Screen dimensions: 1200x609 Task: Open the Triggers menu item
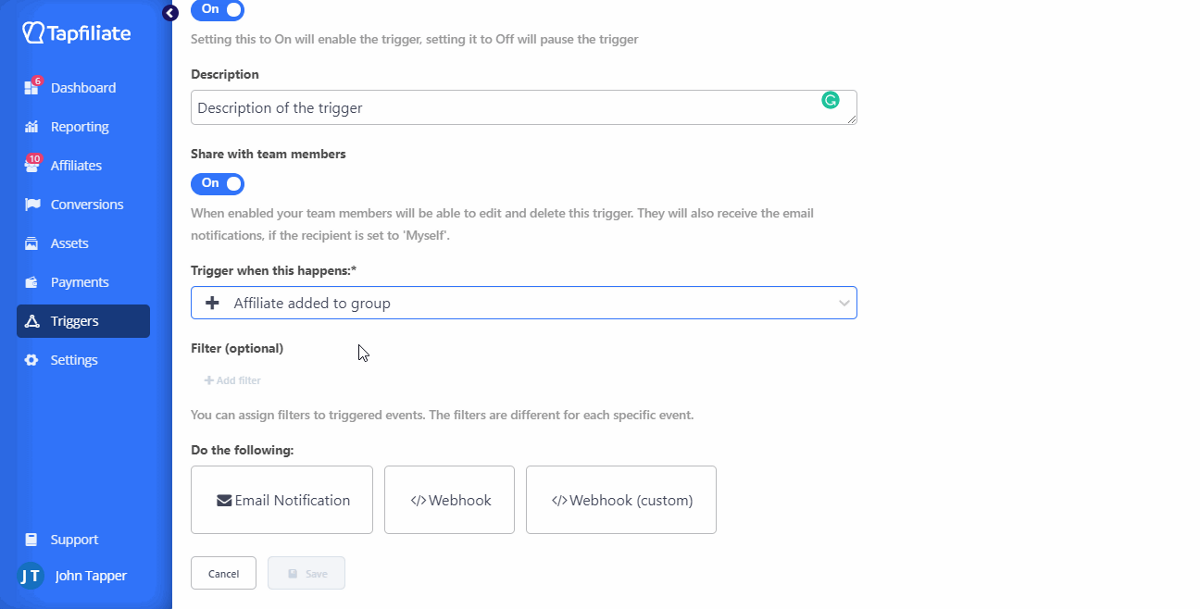tap(83, 321)
